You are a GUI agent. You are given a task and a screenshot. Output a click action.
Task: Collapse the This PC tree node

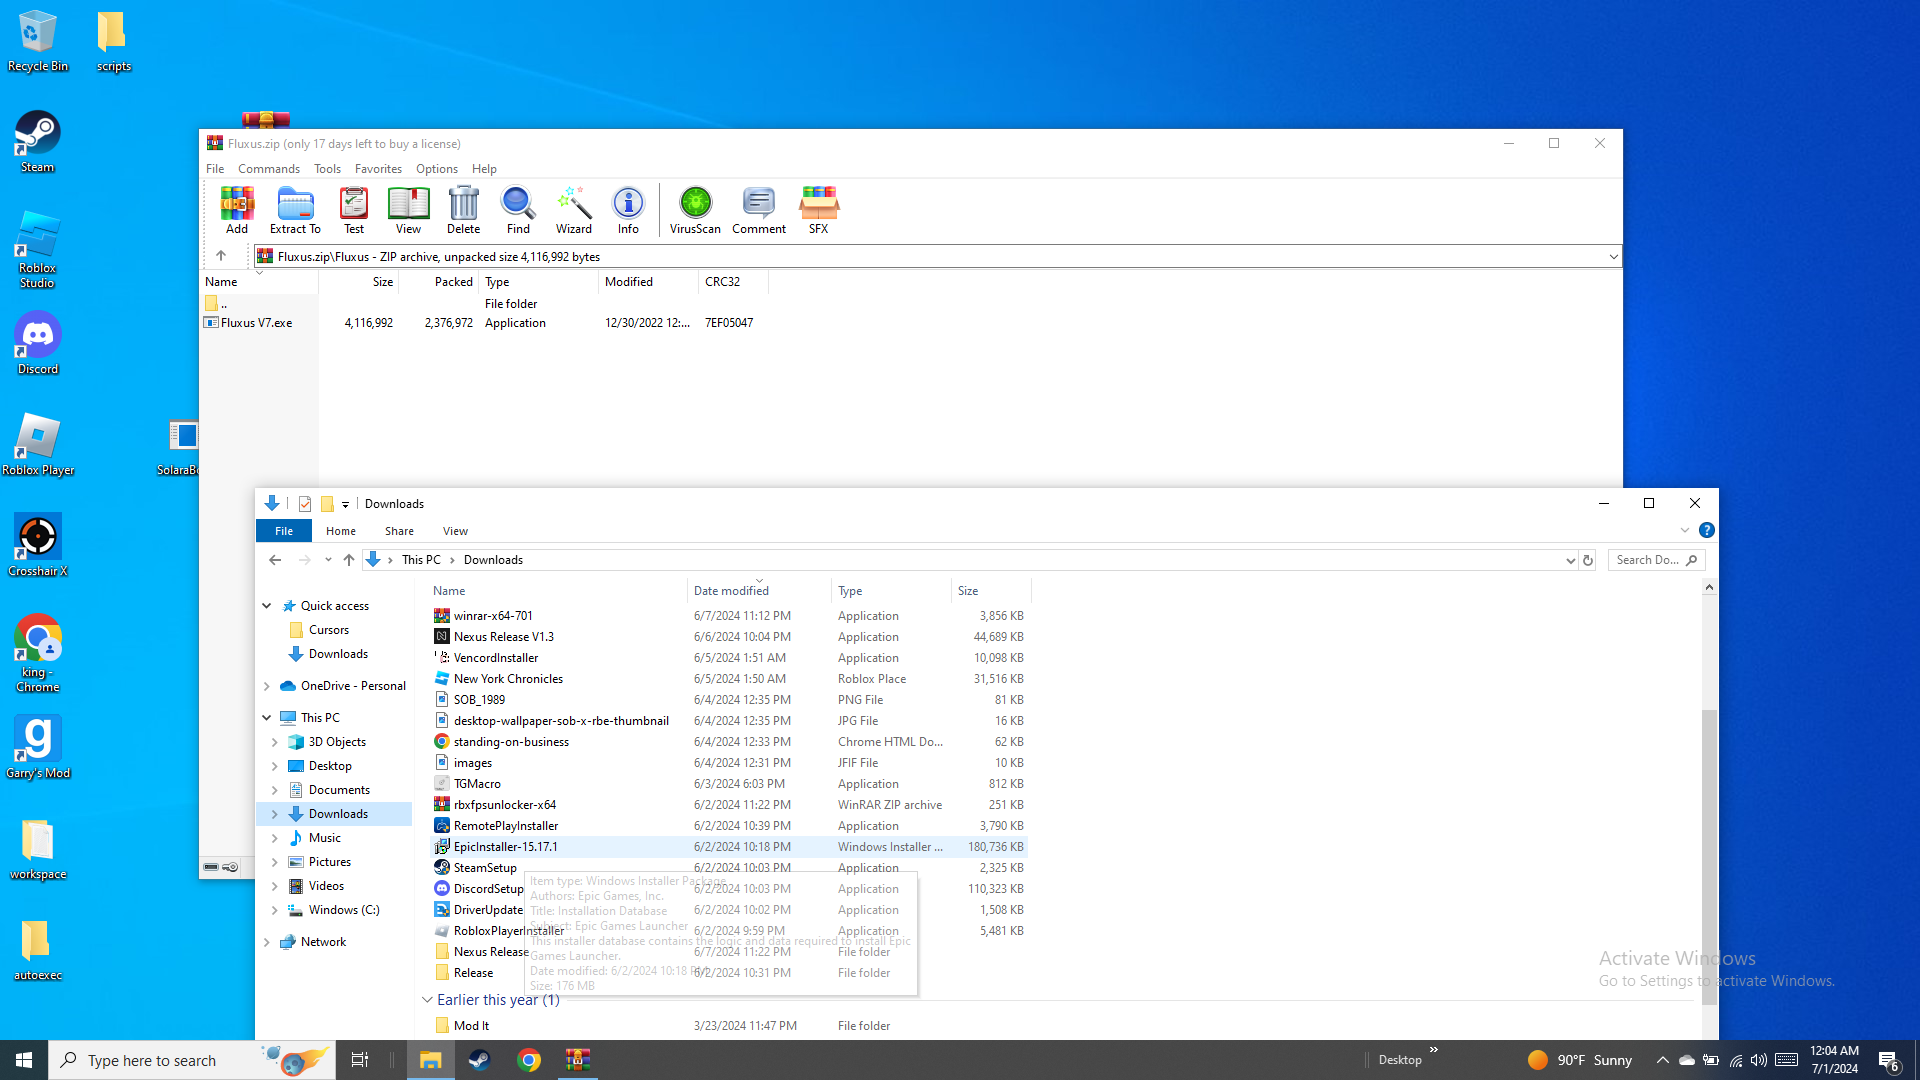click(267, 718)
